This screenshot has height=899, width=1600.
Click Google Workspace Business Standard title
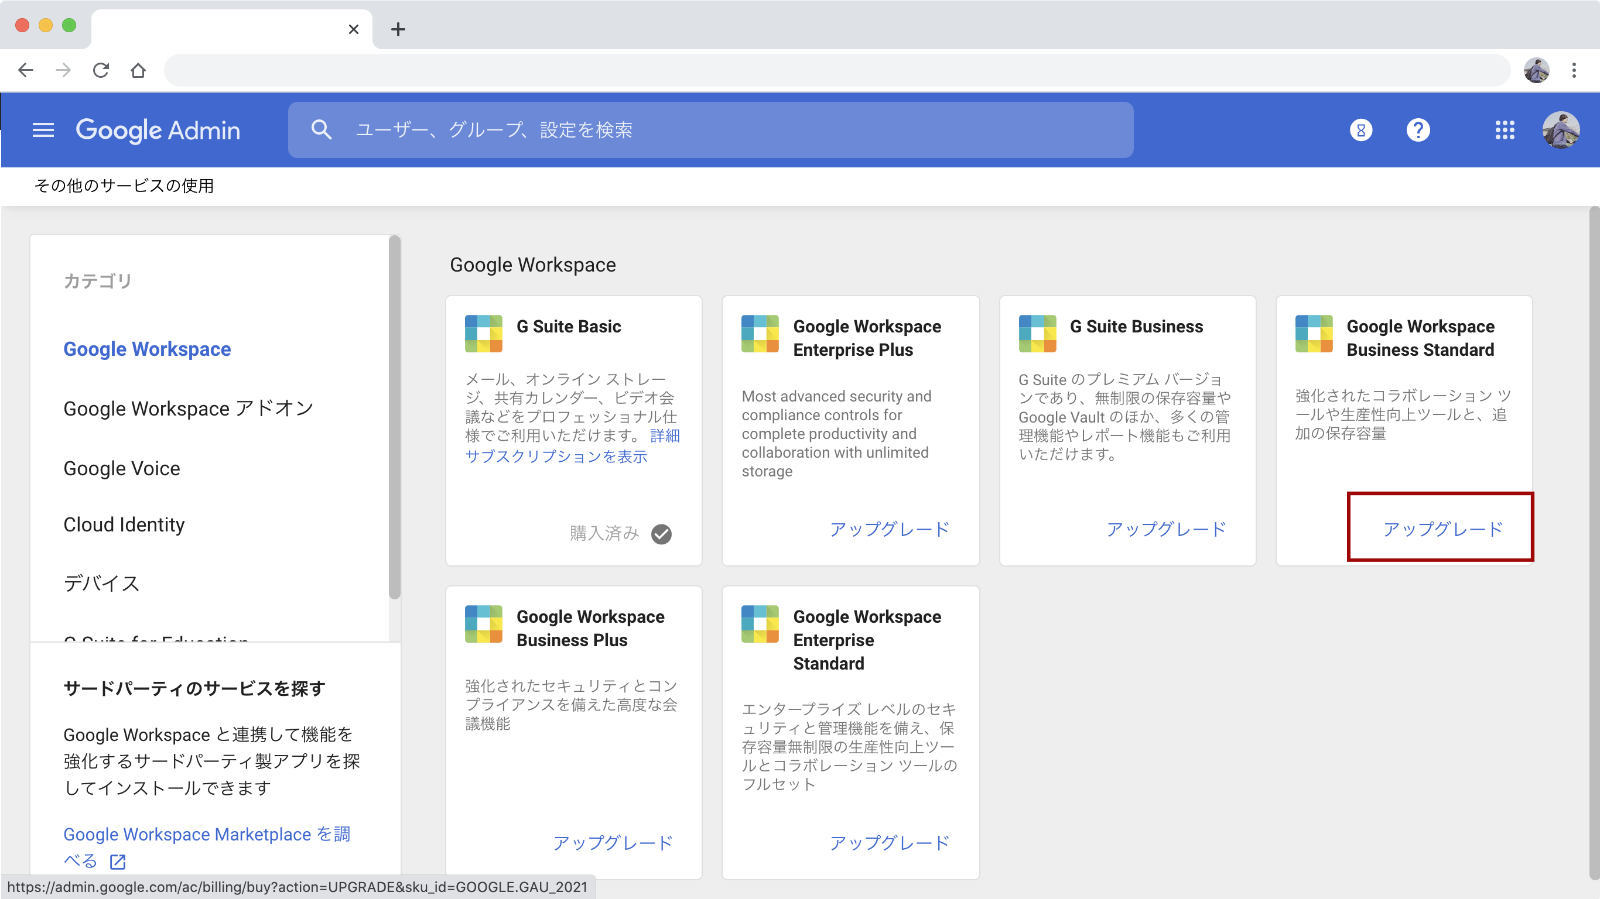tap(1421, 338)
